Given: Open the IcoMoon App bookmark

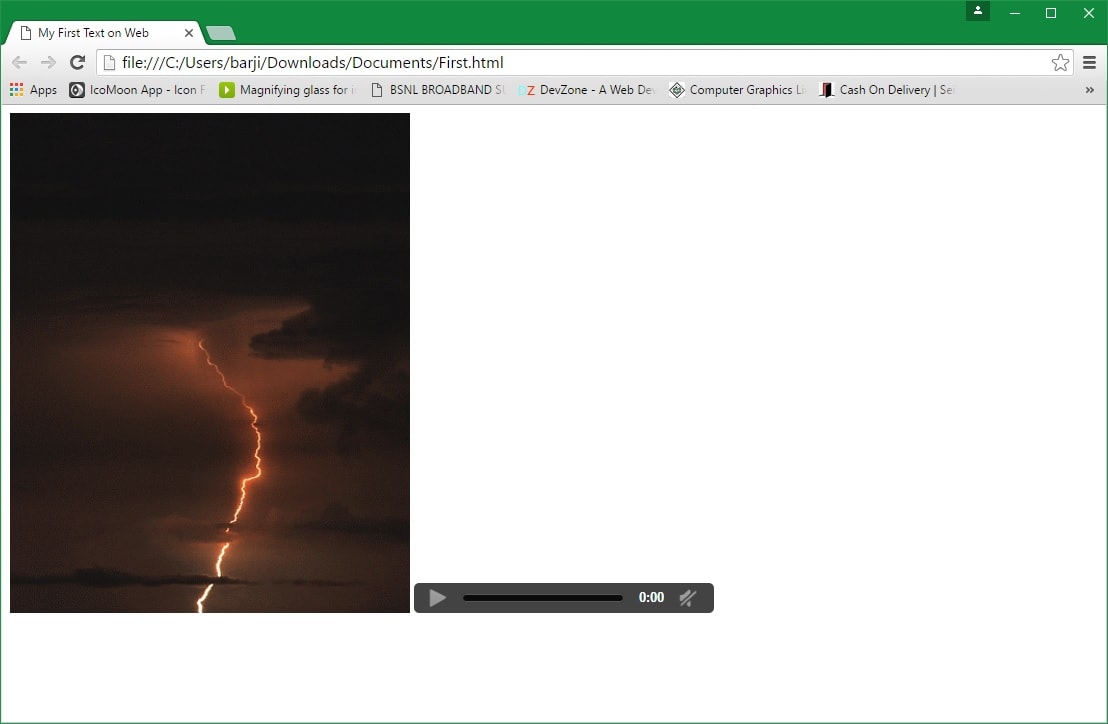Looking at the screenshot, I should tap(137, 90).
